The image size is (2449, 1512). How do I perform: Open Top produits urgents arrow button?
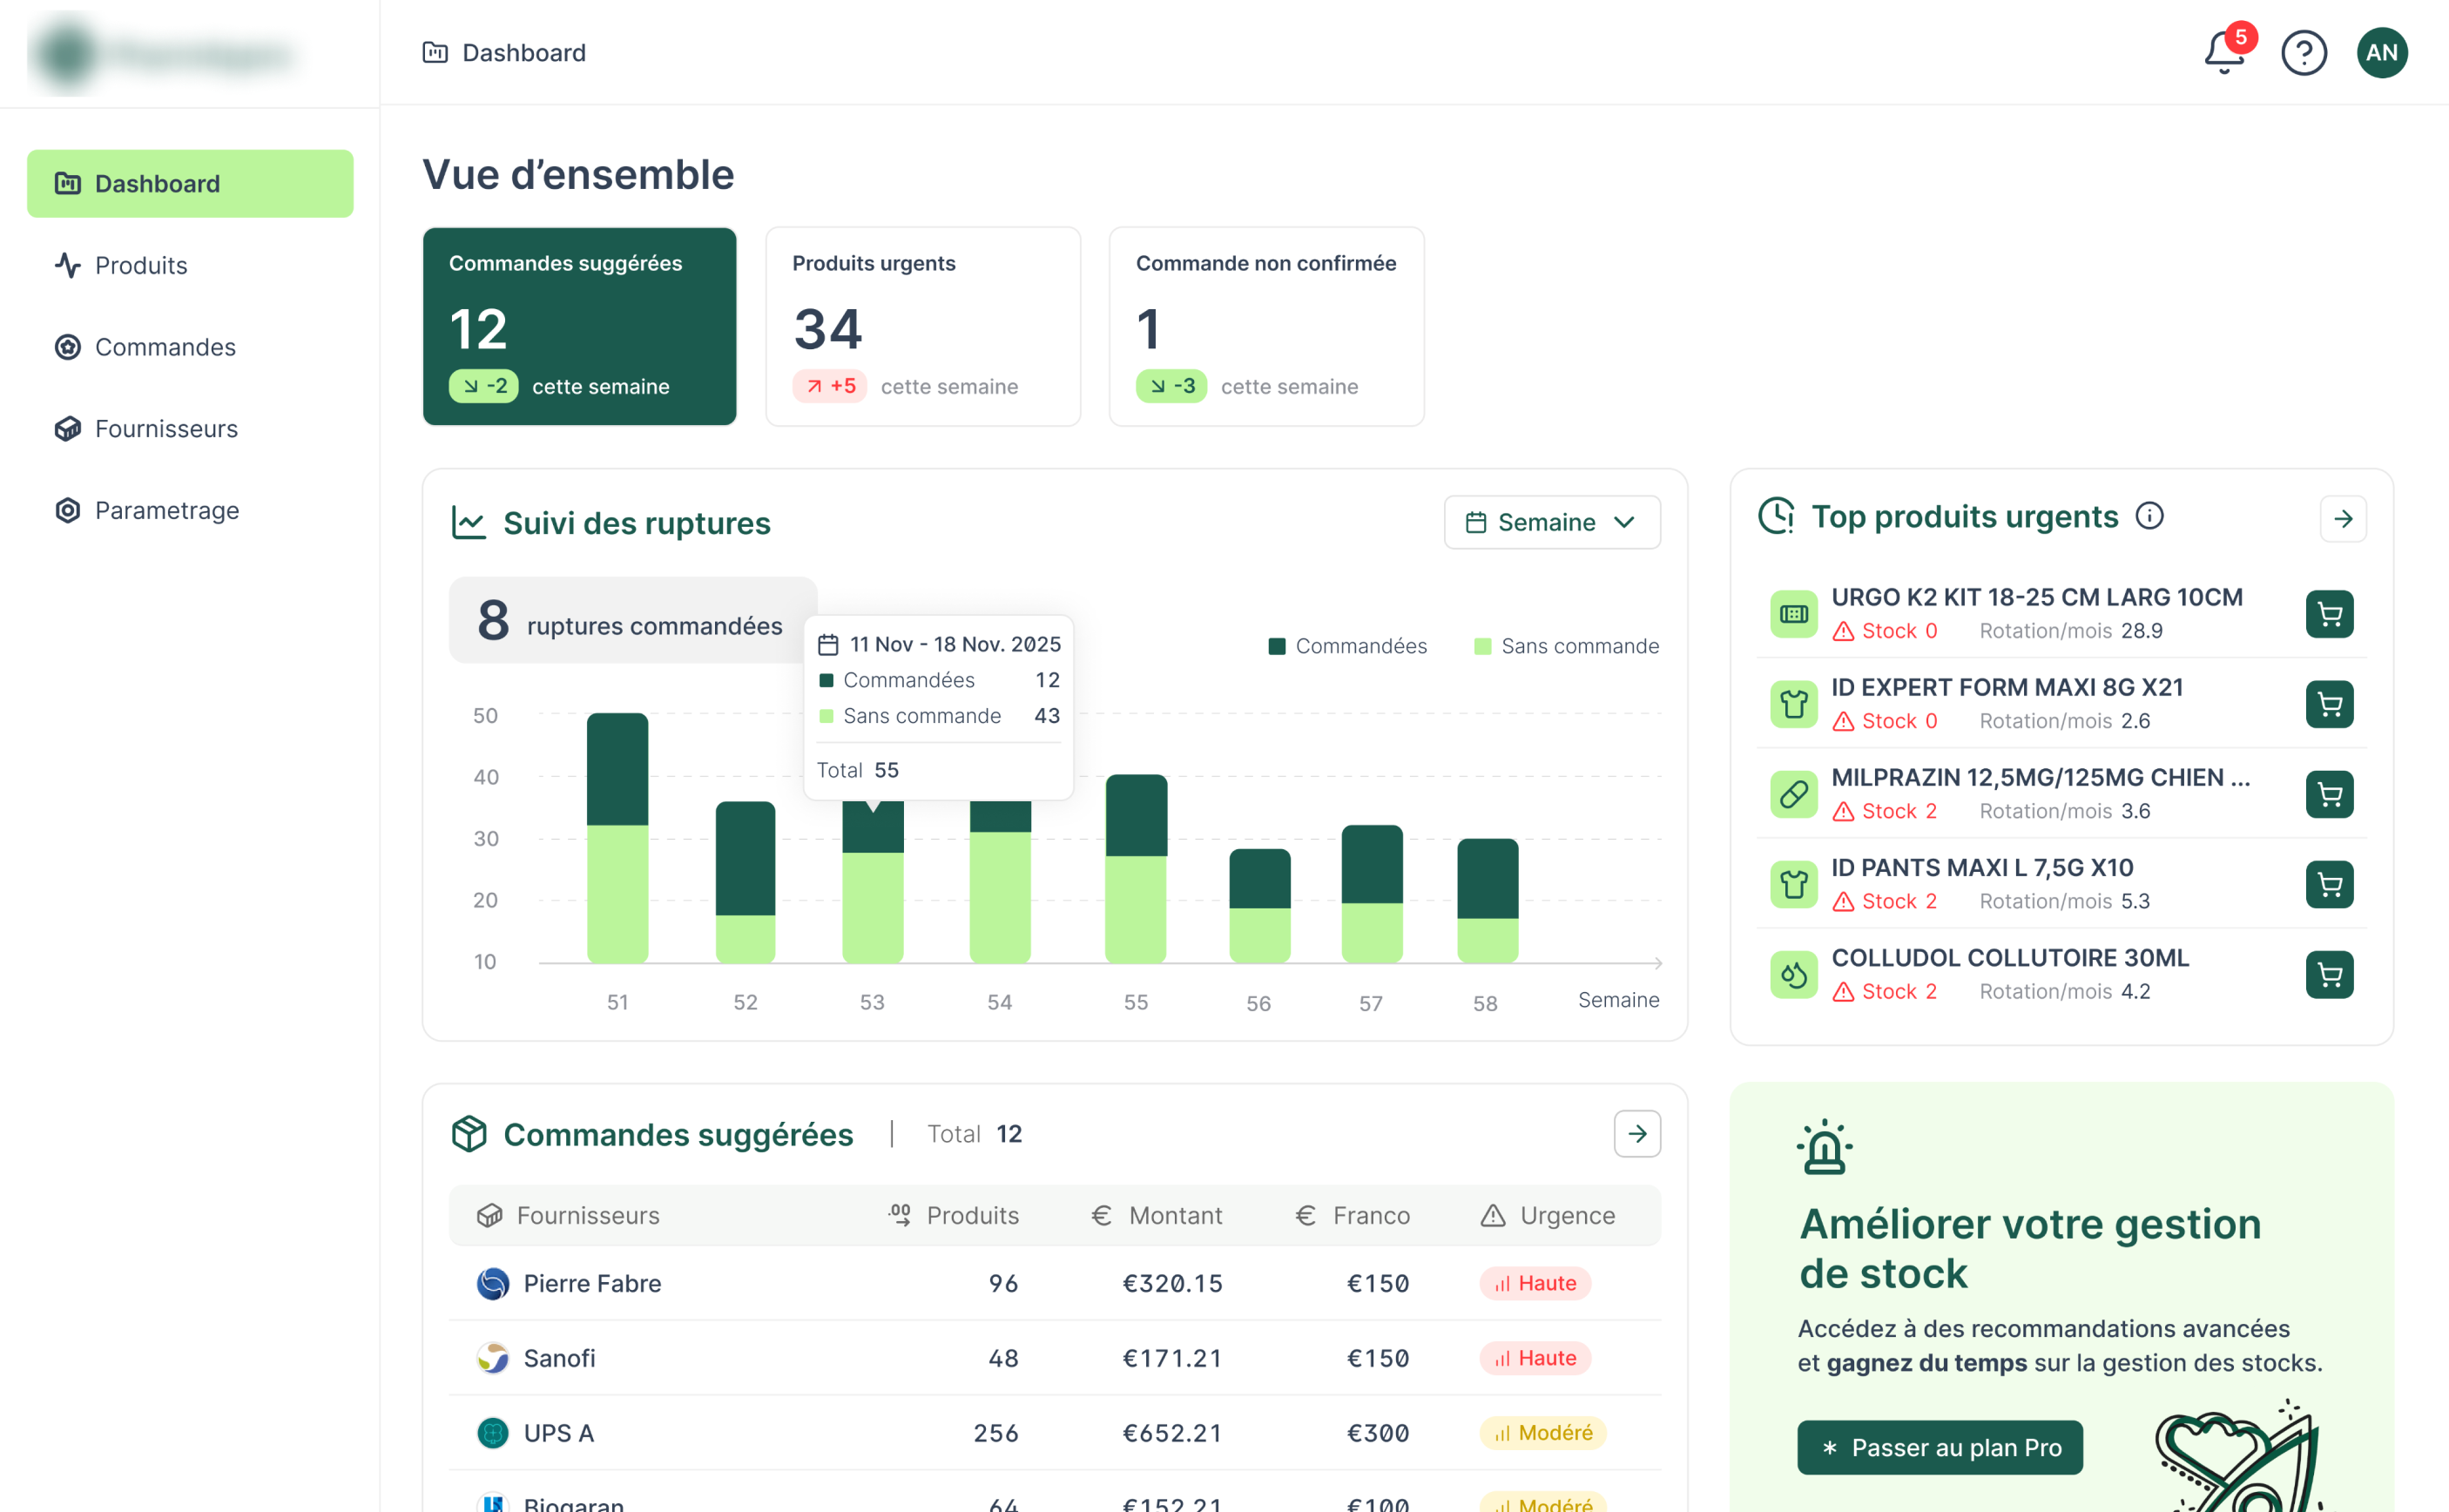[x=2342, y=519]
